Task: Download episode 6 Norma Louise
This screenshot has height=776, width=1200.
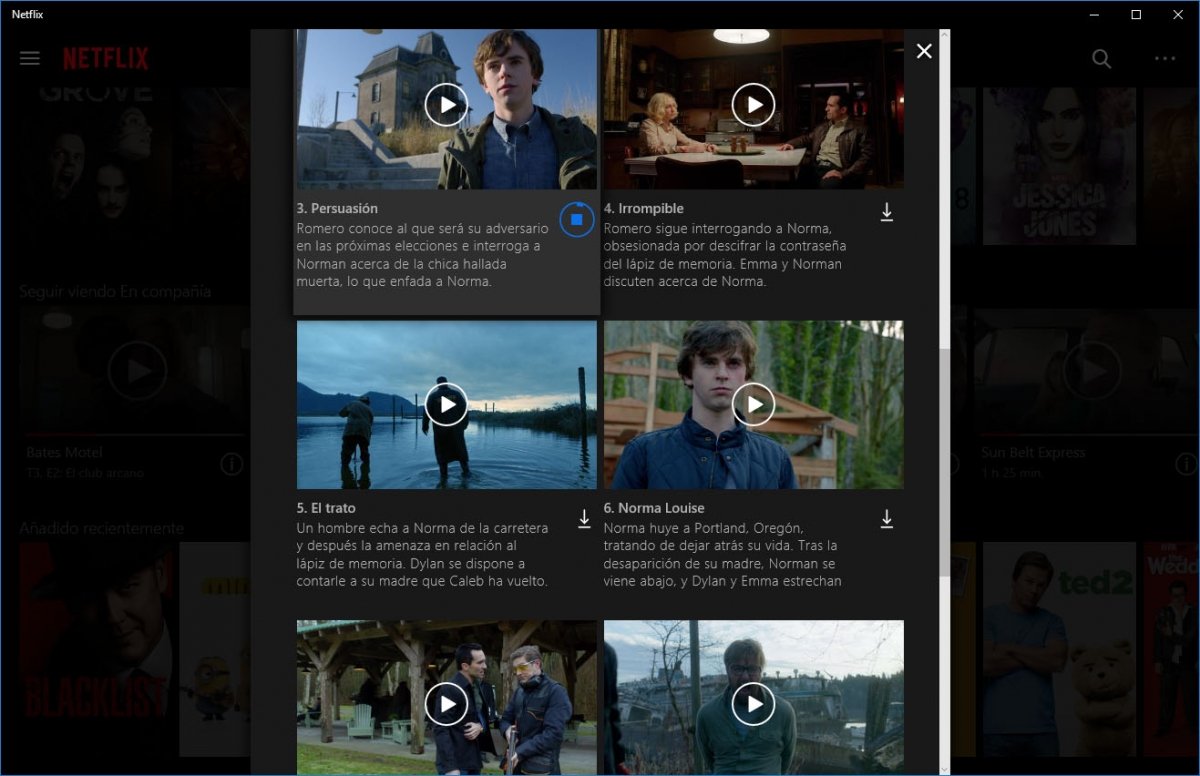Action: click(x=886, y=519)
